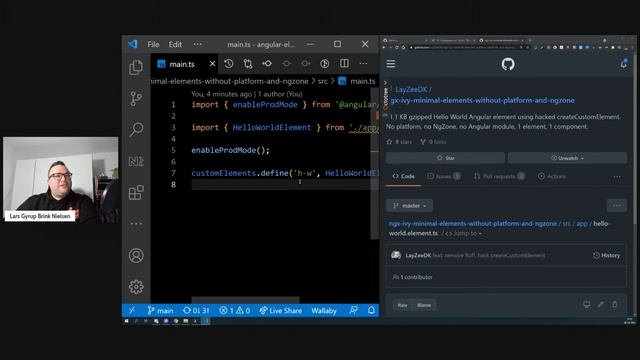Click the GitHub Octocat logo
This screenshot has height=360, width=640.
pos(508,64)
